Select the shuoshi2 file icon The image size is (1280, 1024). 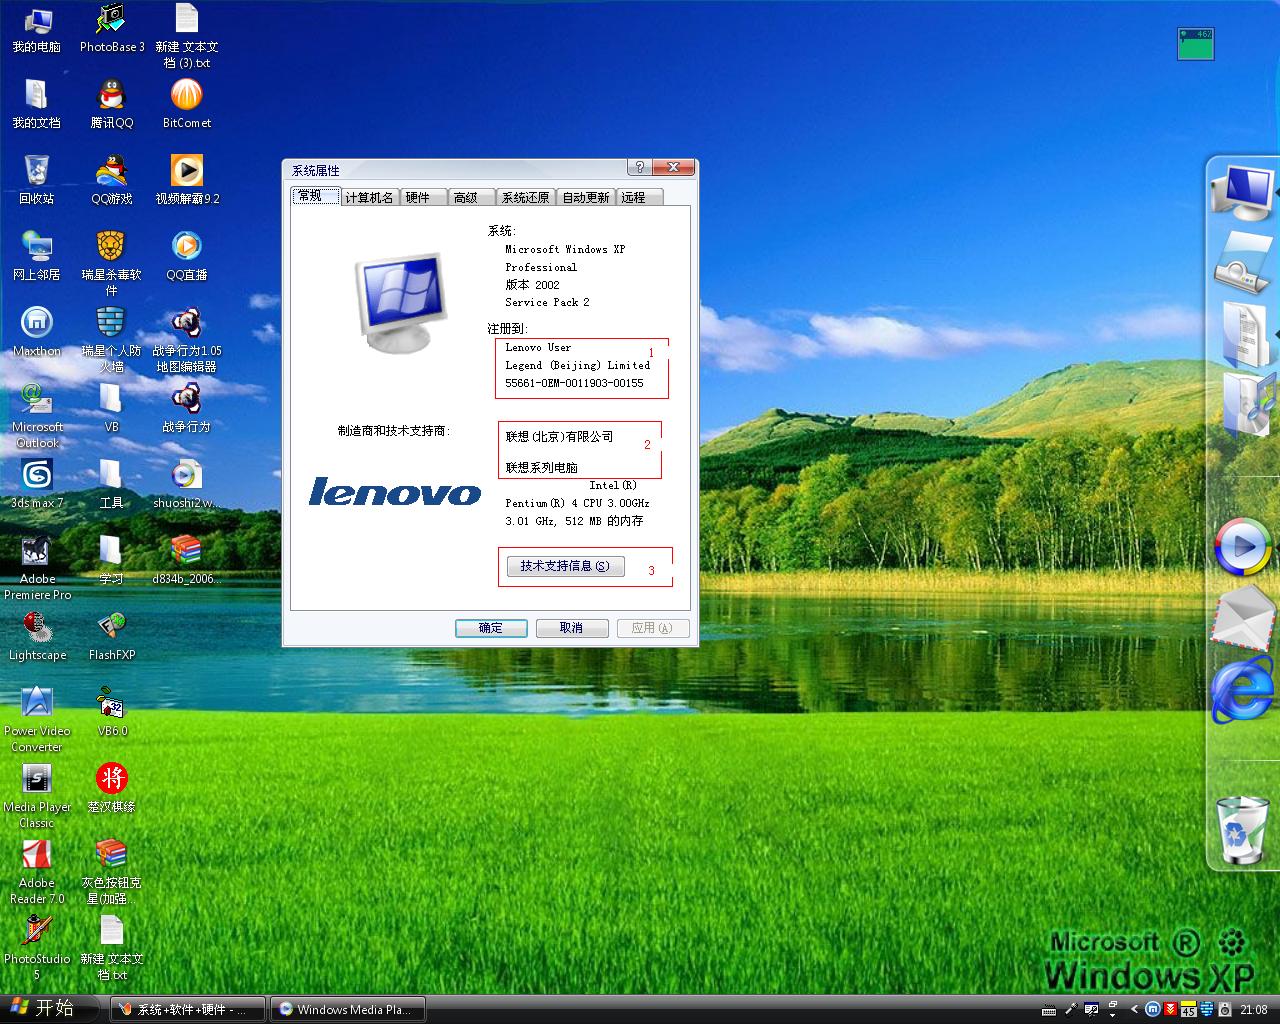[187, 484]
